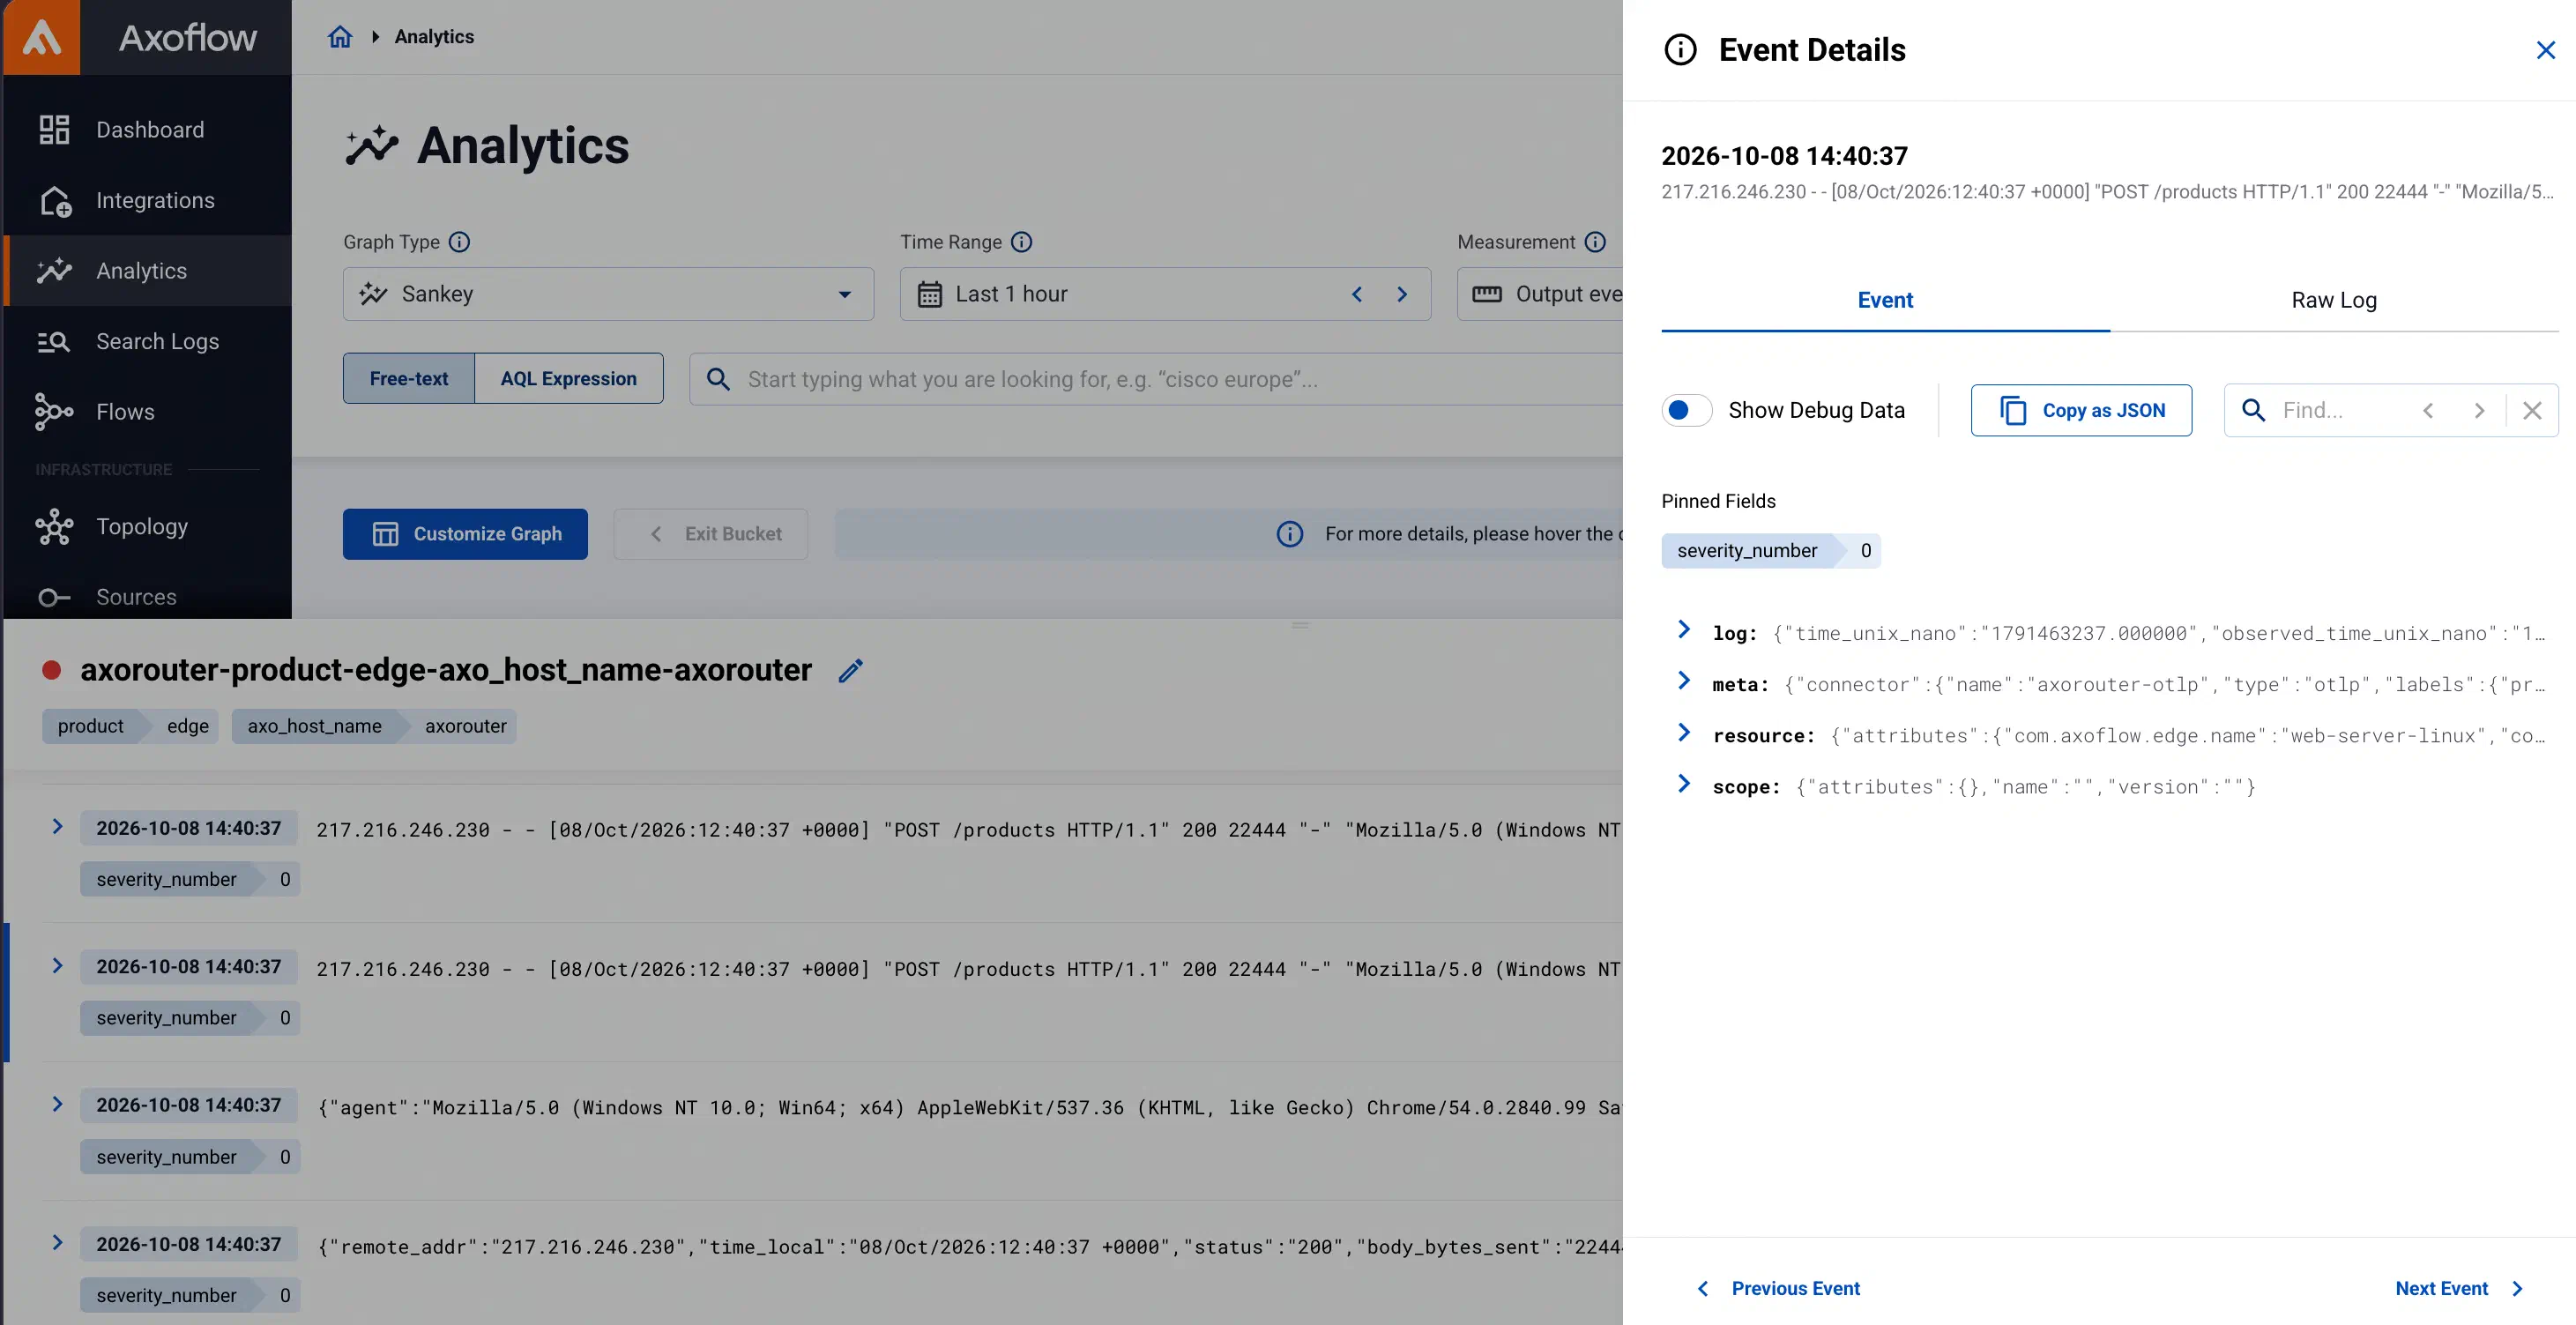Select the Event tab
The width and height of the screenshot is (2576, 1325).
point(1885,300)
